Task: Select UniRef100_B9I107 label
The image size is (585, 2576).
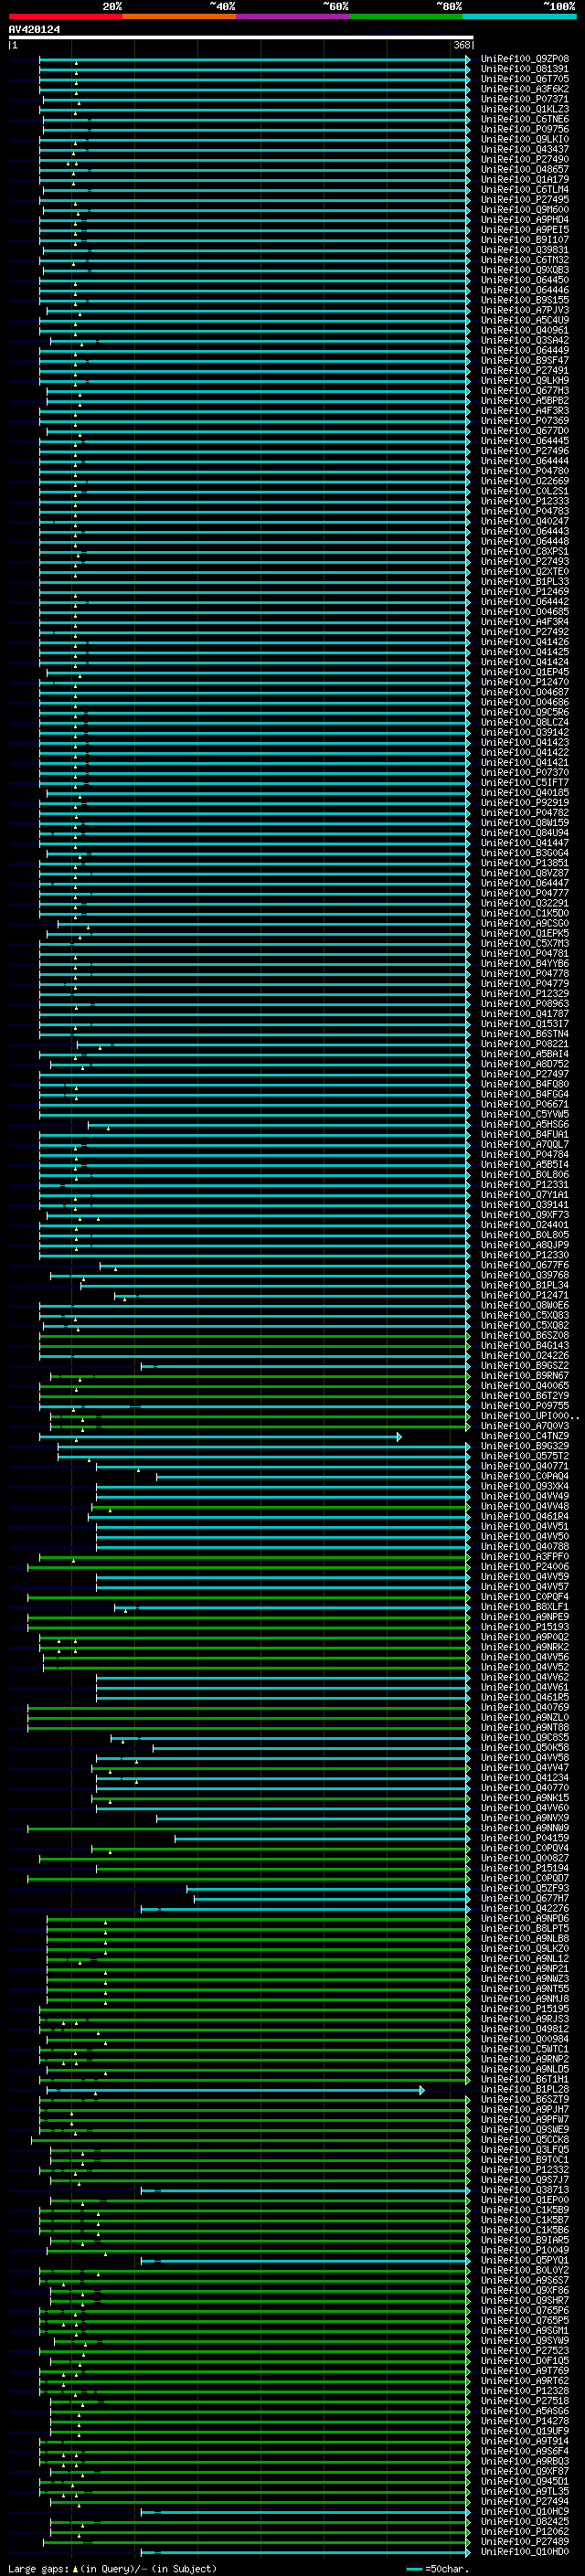Action: point(524,240)
